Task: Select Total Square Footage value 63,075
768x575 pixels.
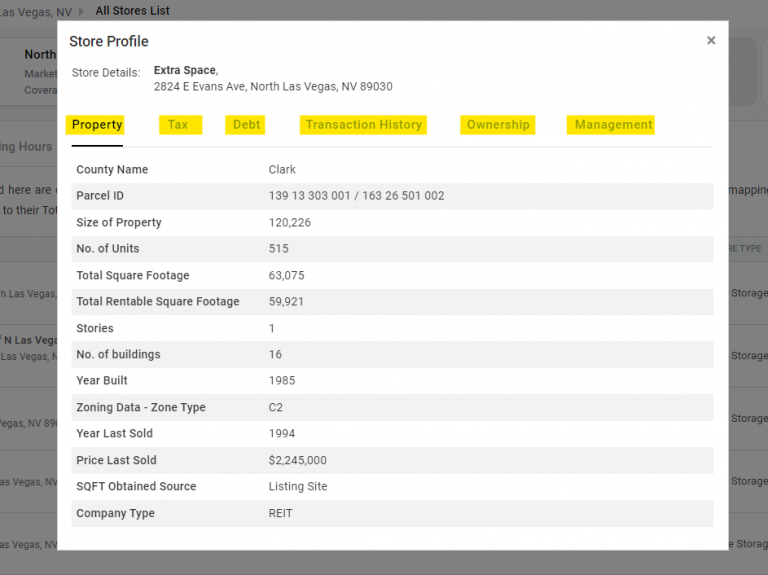Action: pyautogui.click(x=287, y=275)
